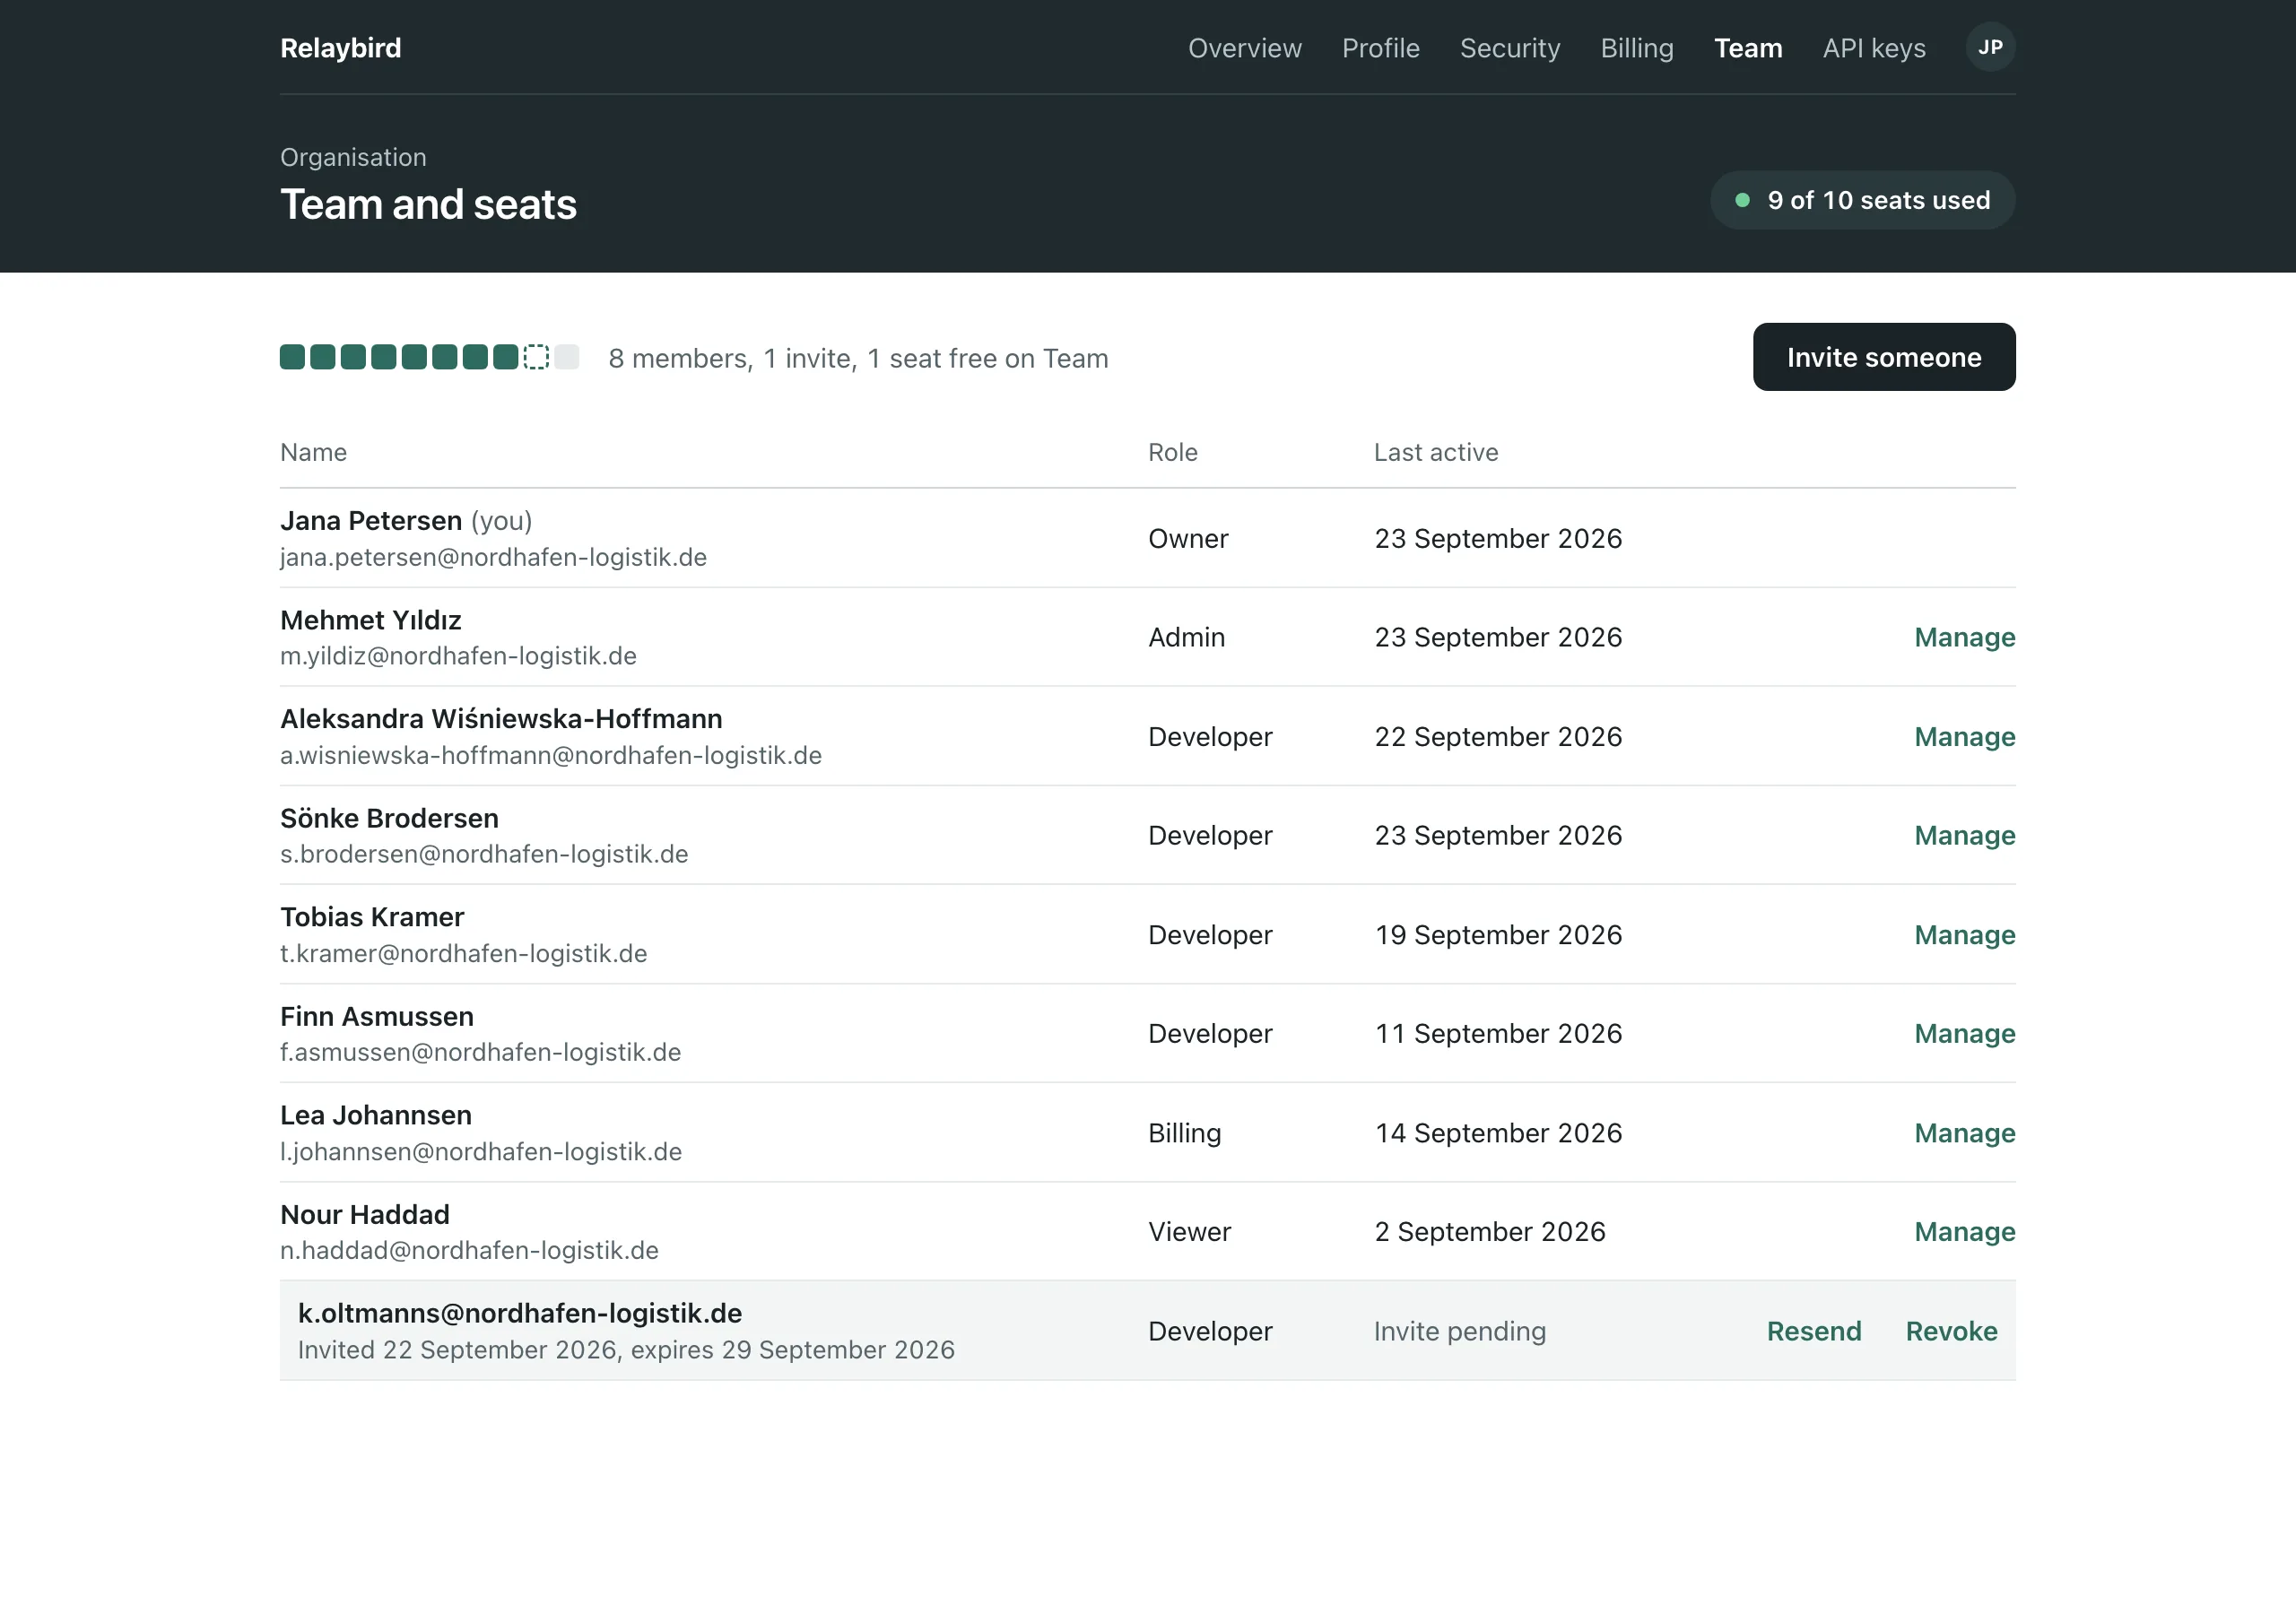Manage Nour Haddad's membership
2296x1614 pixels.
(1964, 1232)
